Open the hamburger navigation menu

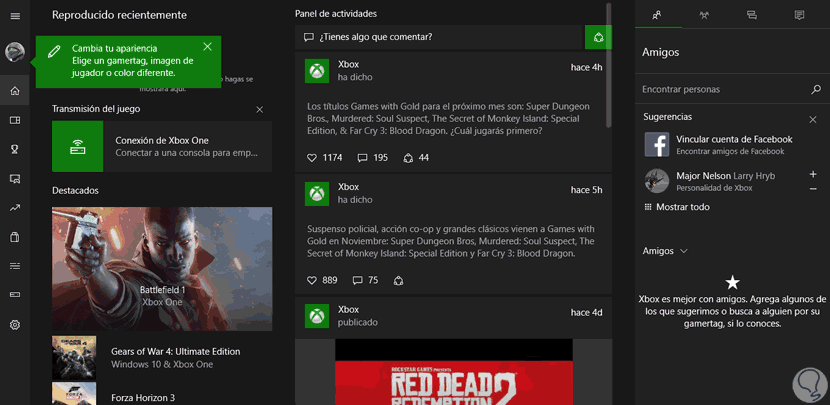click(15, 16)
